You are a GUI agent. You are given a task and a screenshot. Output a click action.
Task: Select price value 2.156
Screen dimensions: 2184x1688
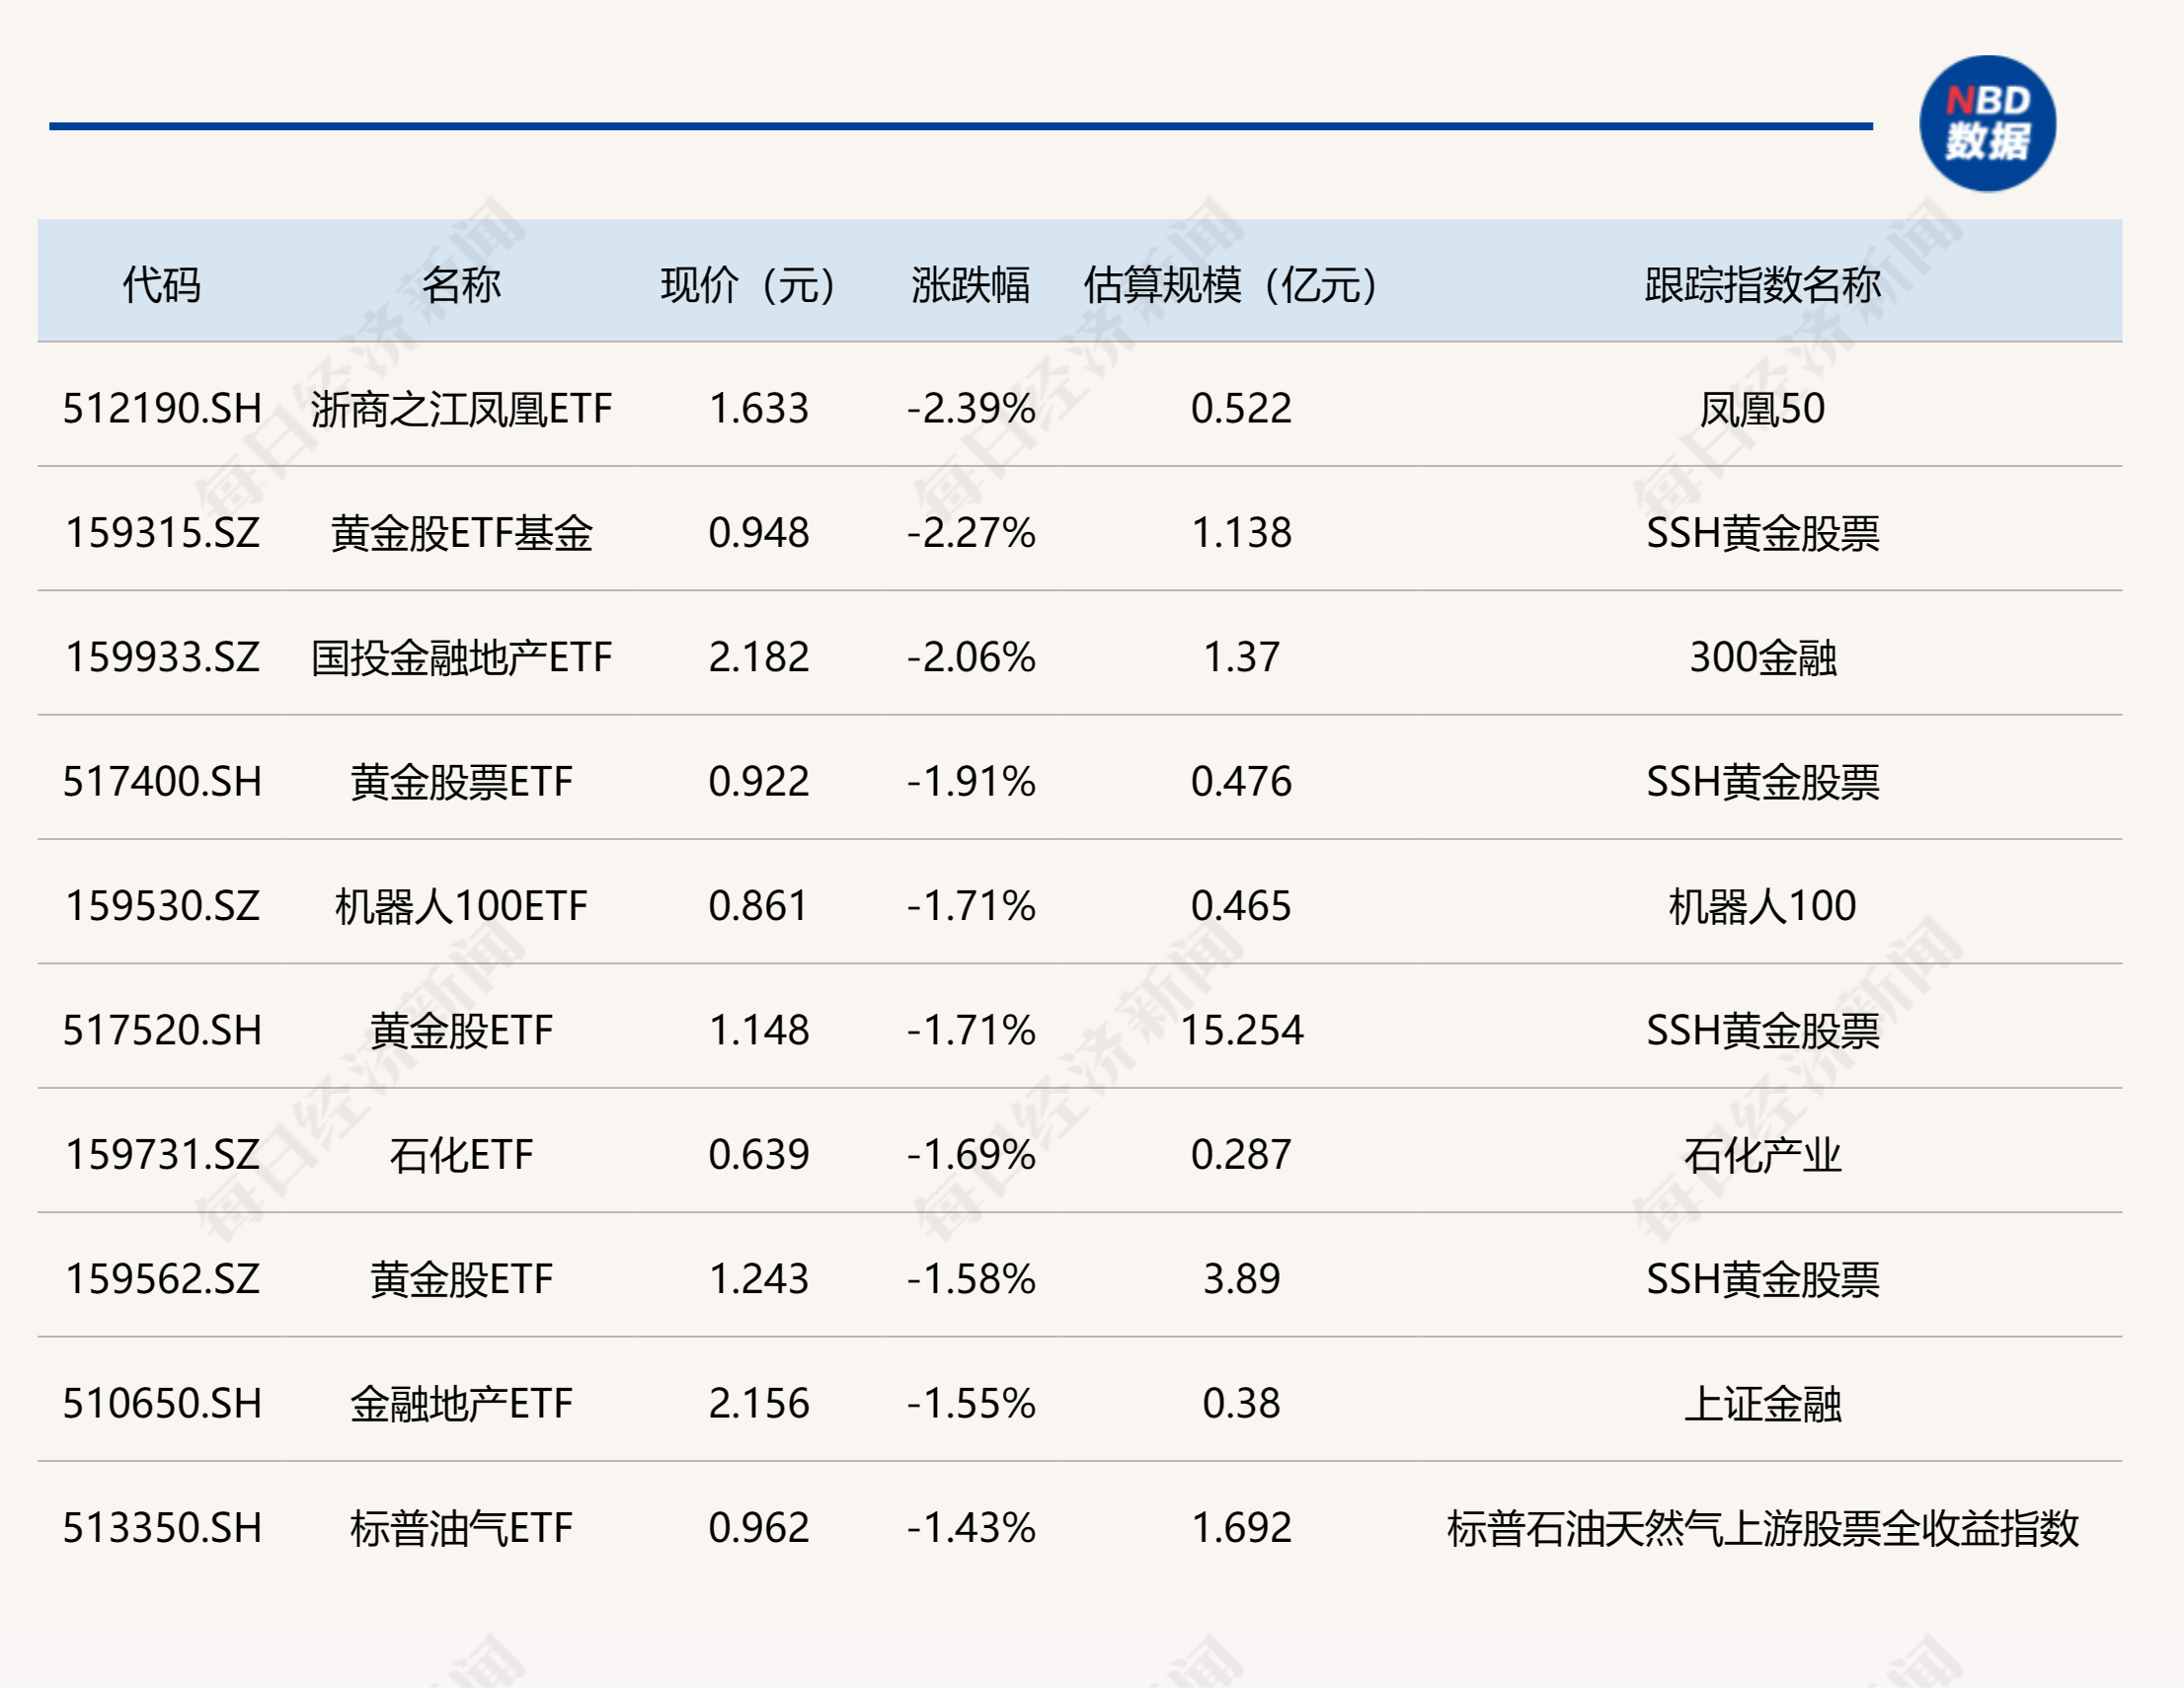point(759,1404)
